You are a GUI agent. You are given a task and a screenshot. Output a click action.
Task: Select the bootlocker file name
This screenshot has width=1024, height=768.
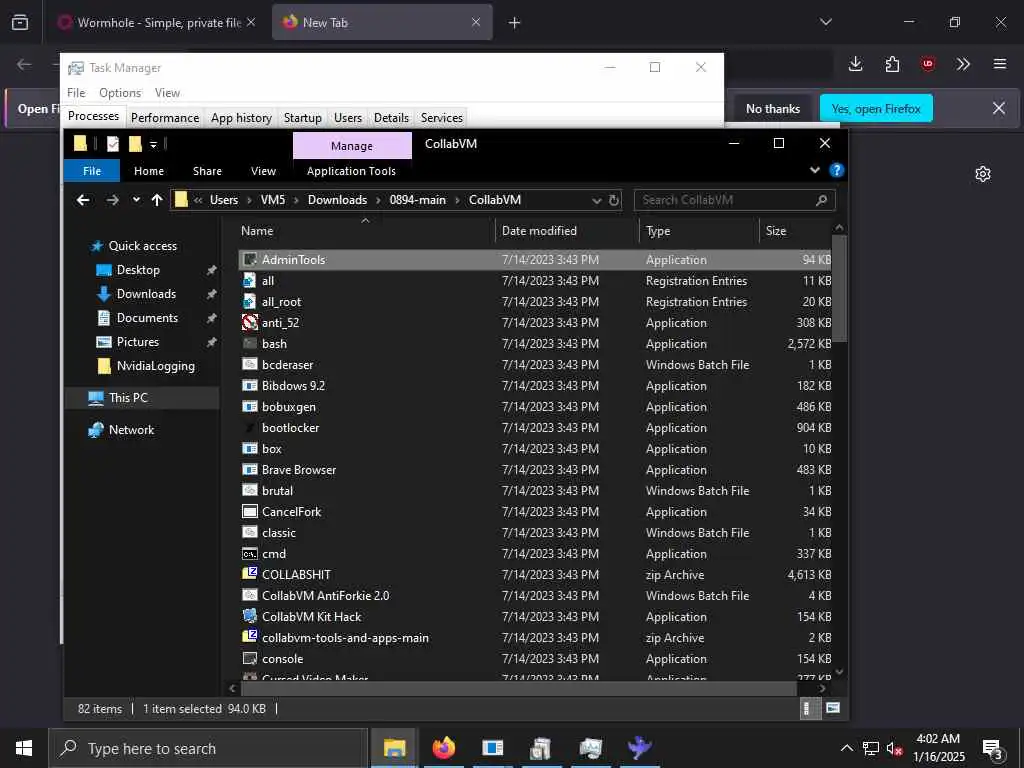tap(291, 428)
